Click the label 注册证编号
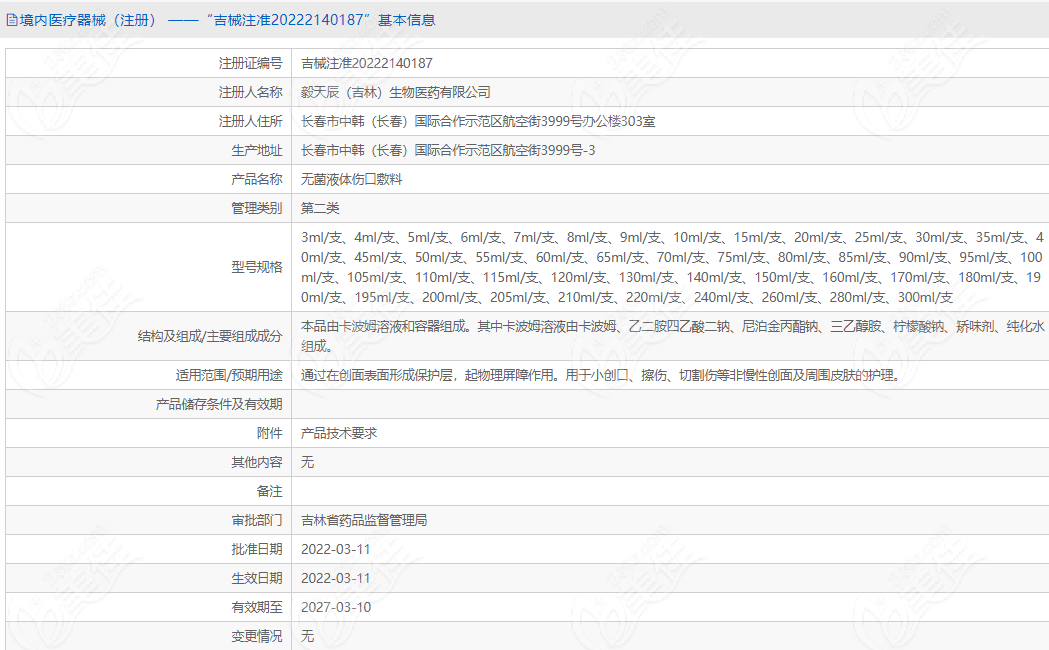The height and width of the screenshot is (650, 1049). [x=250, y=64]
